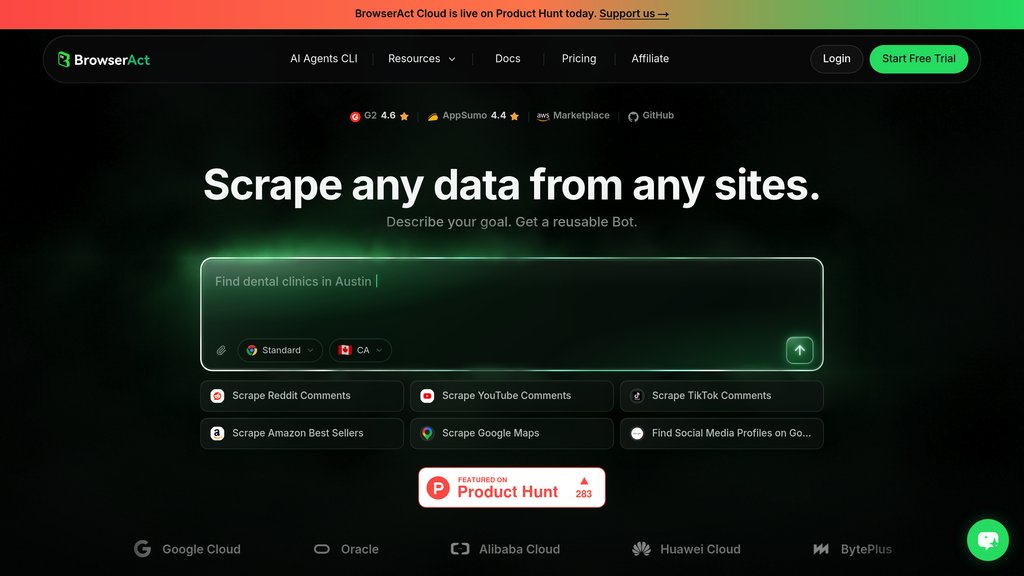
Task: Open the G2 4.6 rating link
Action: 379,116
